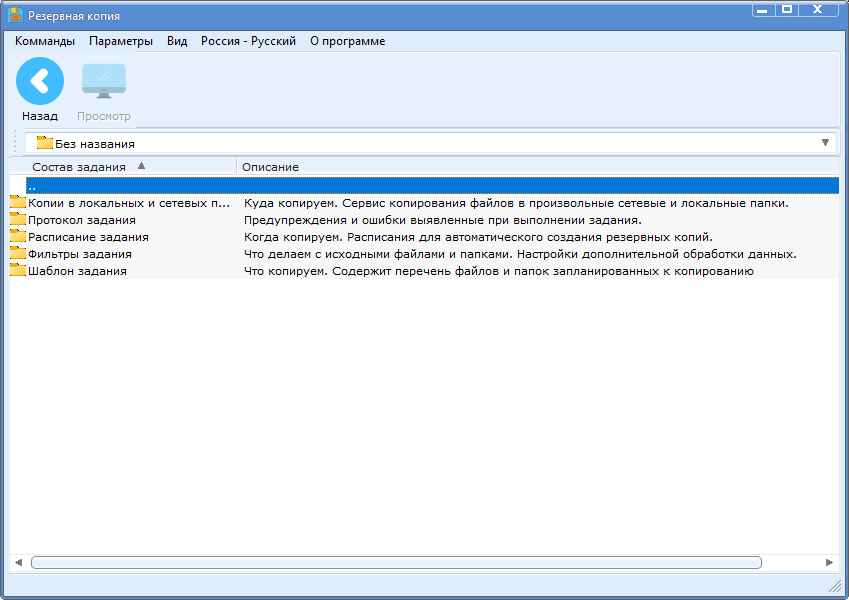
Task: Click the horizontal scrollbar thumb
Action: click(x=396, y=562)
